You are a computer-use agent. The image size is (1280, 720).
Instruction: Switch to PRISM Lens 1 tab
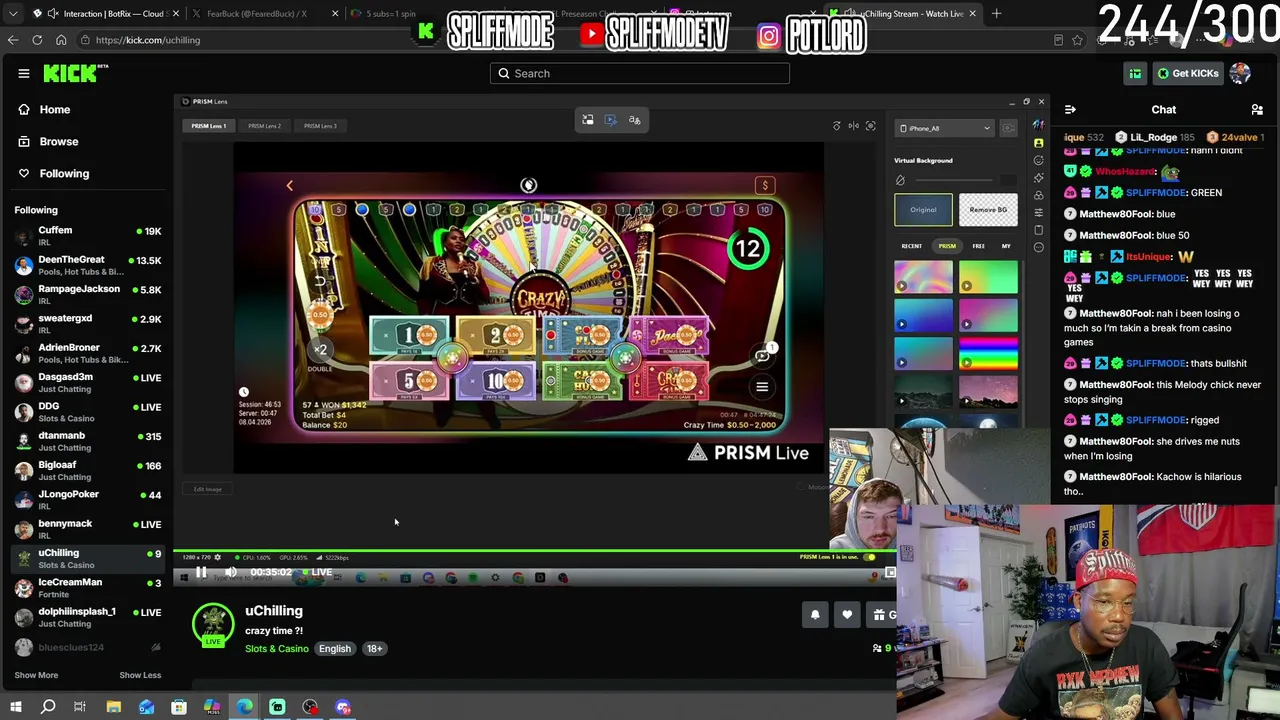coord(209,126)
